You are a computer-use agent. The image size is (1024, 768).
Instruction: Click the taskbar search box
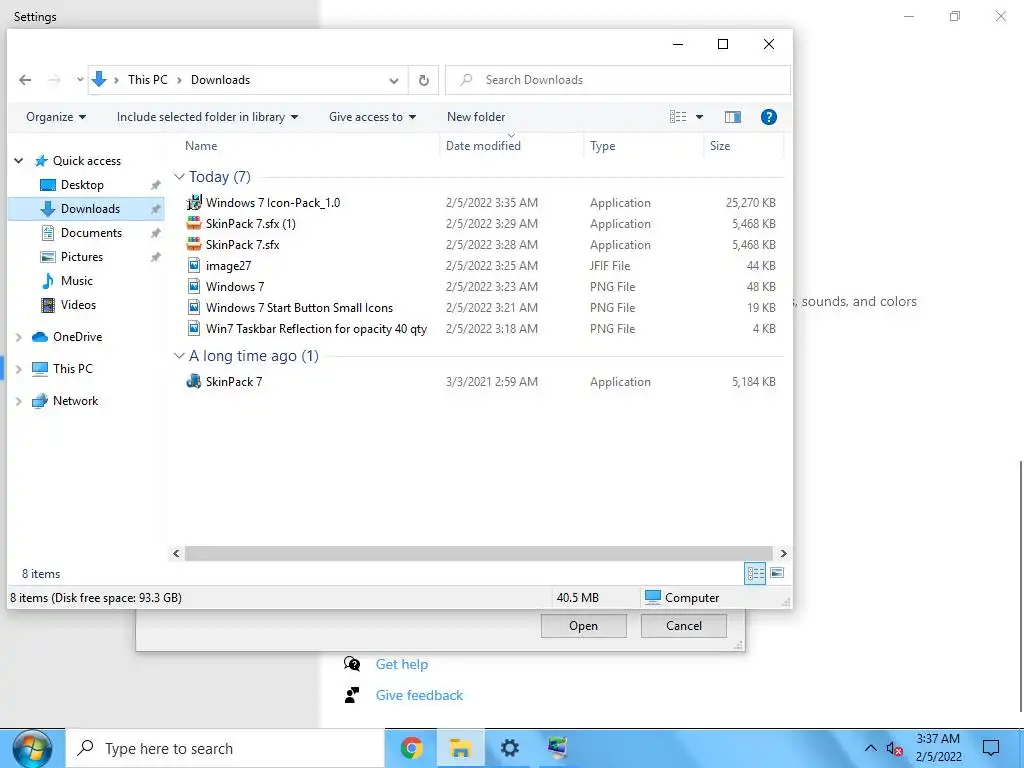pos(225,748)
